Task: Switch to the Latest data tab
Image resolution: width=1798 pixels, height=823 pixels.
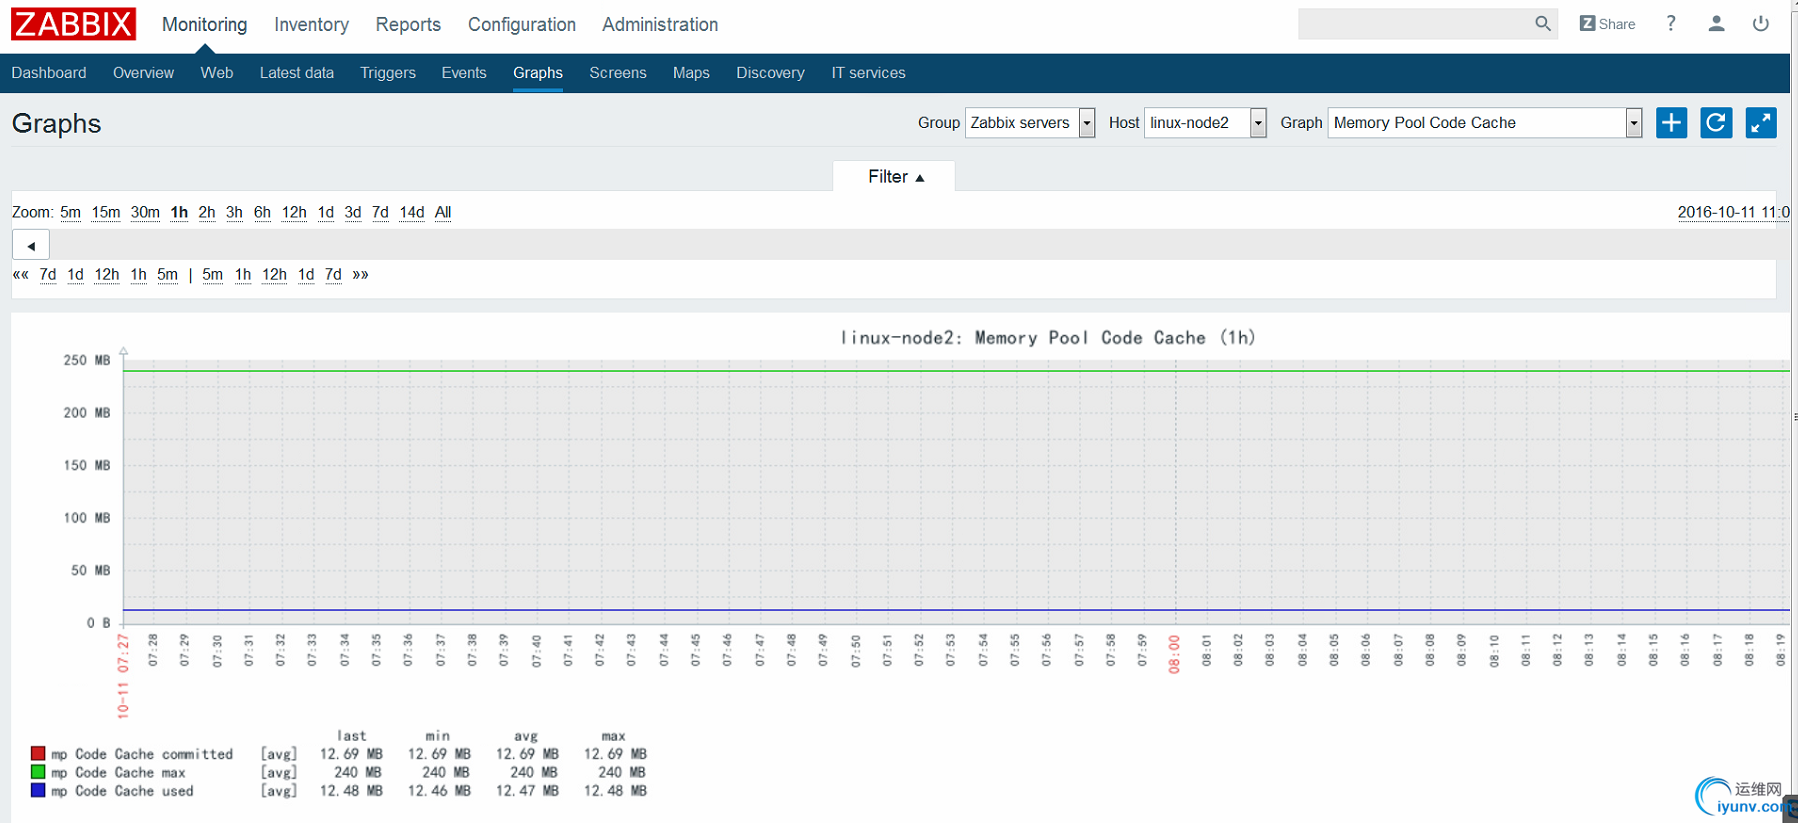Action: point(296,73)
